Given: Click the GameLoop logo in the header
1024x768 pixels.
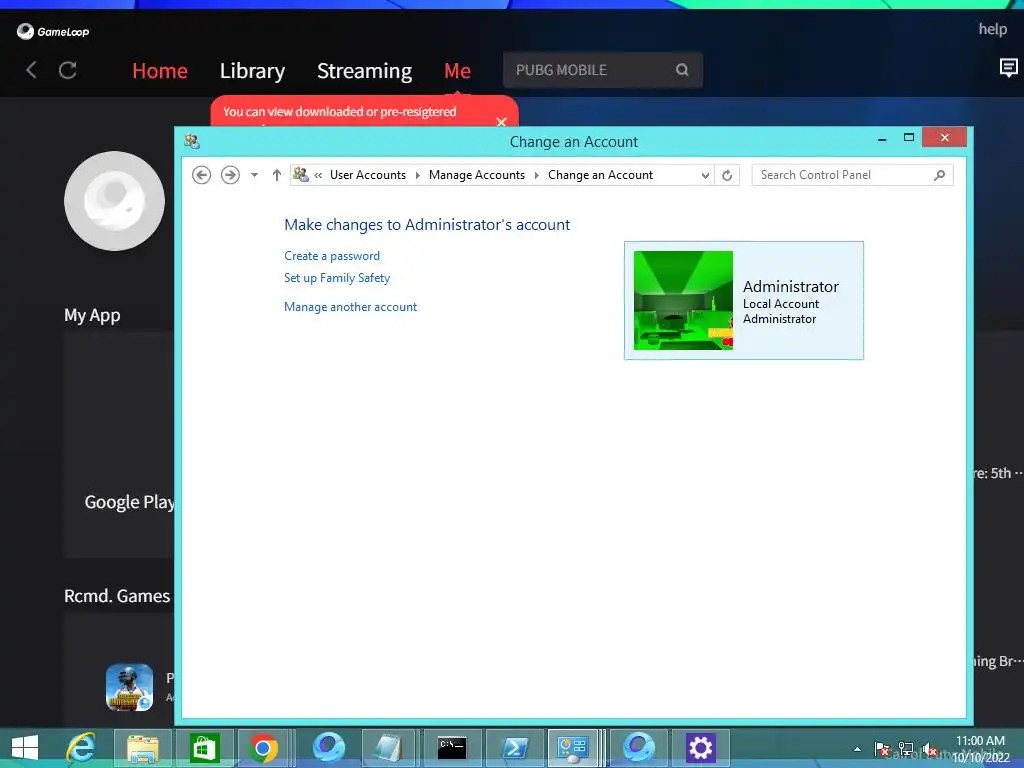Looking at the screenshot, I should coord(53,31).
